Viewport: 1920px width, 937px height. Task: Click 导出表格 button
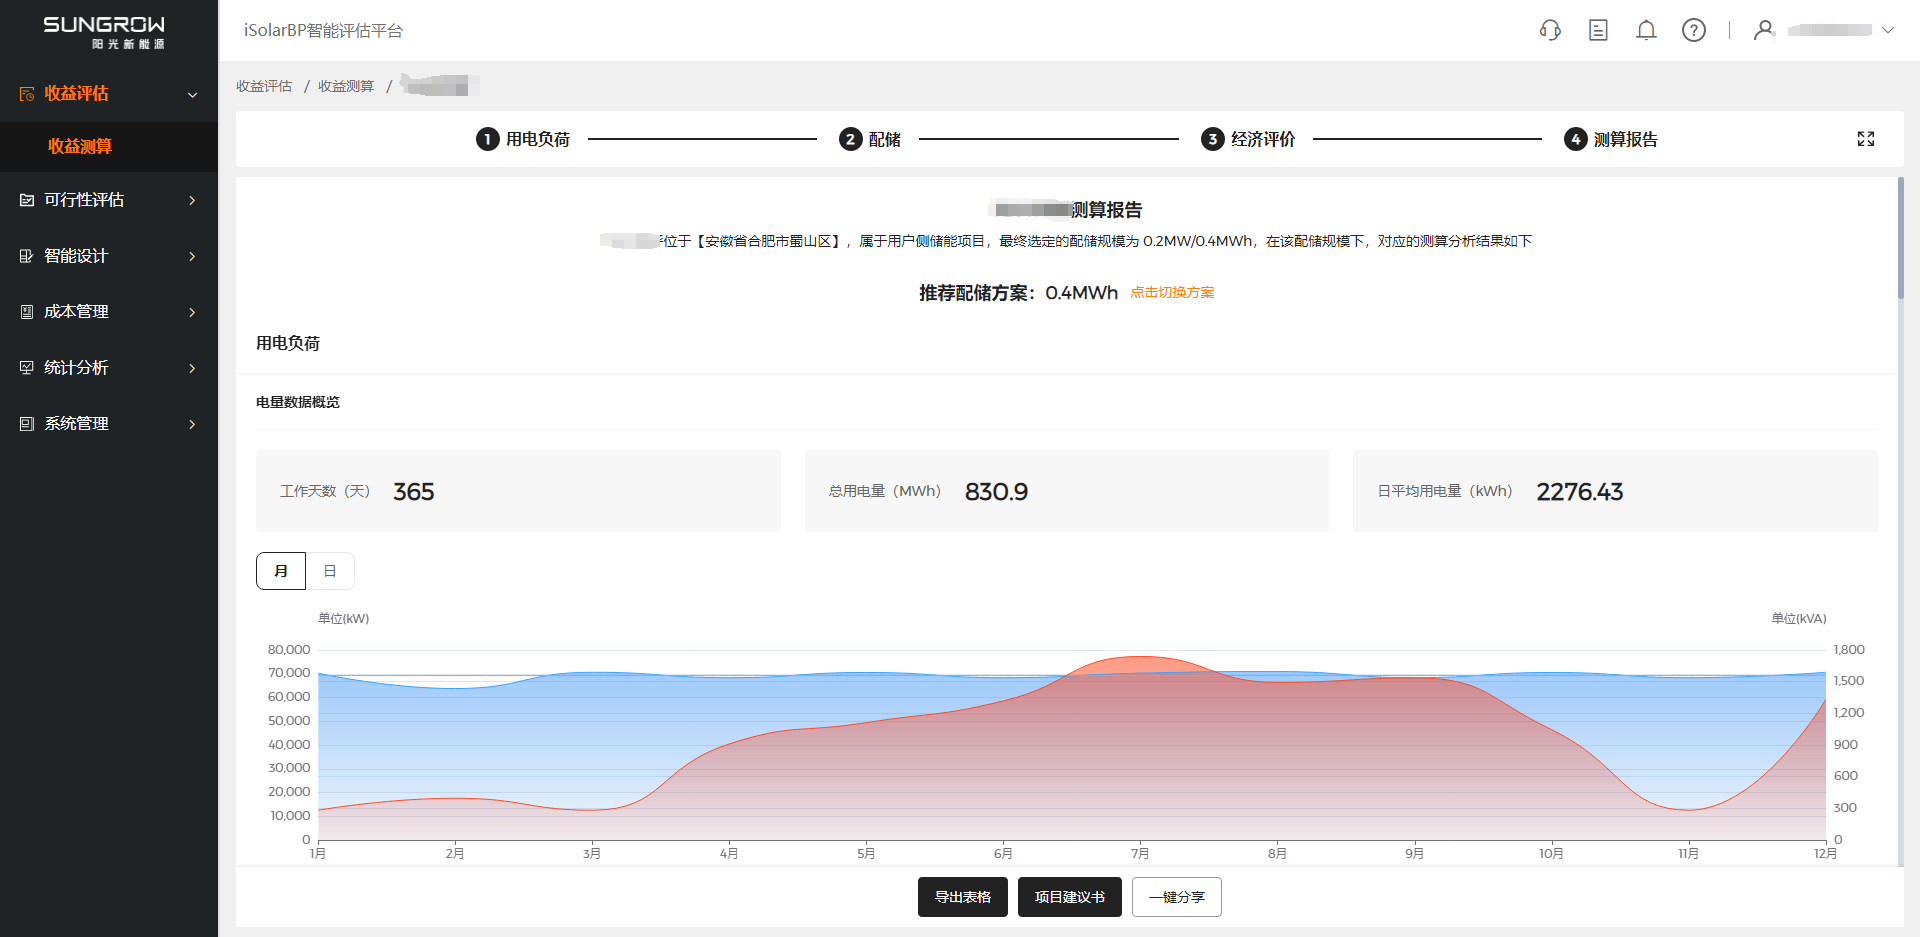962,897
